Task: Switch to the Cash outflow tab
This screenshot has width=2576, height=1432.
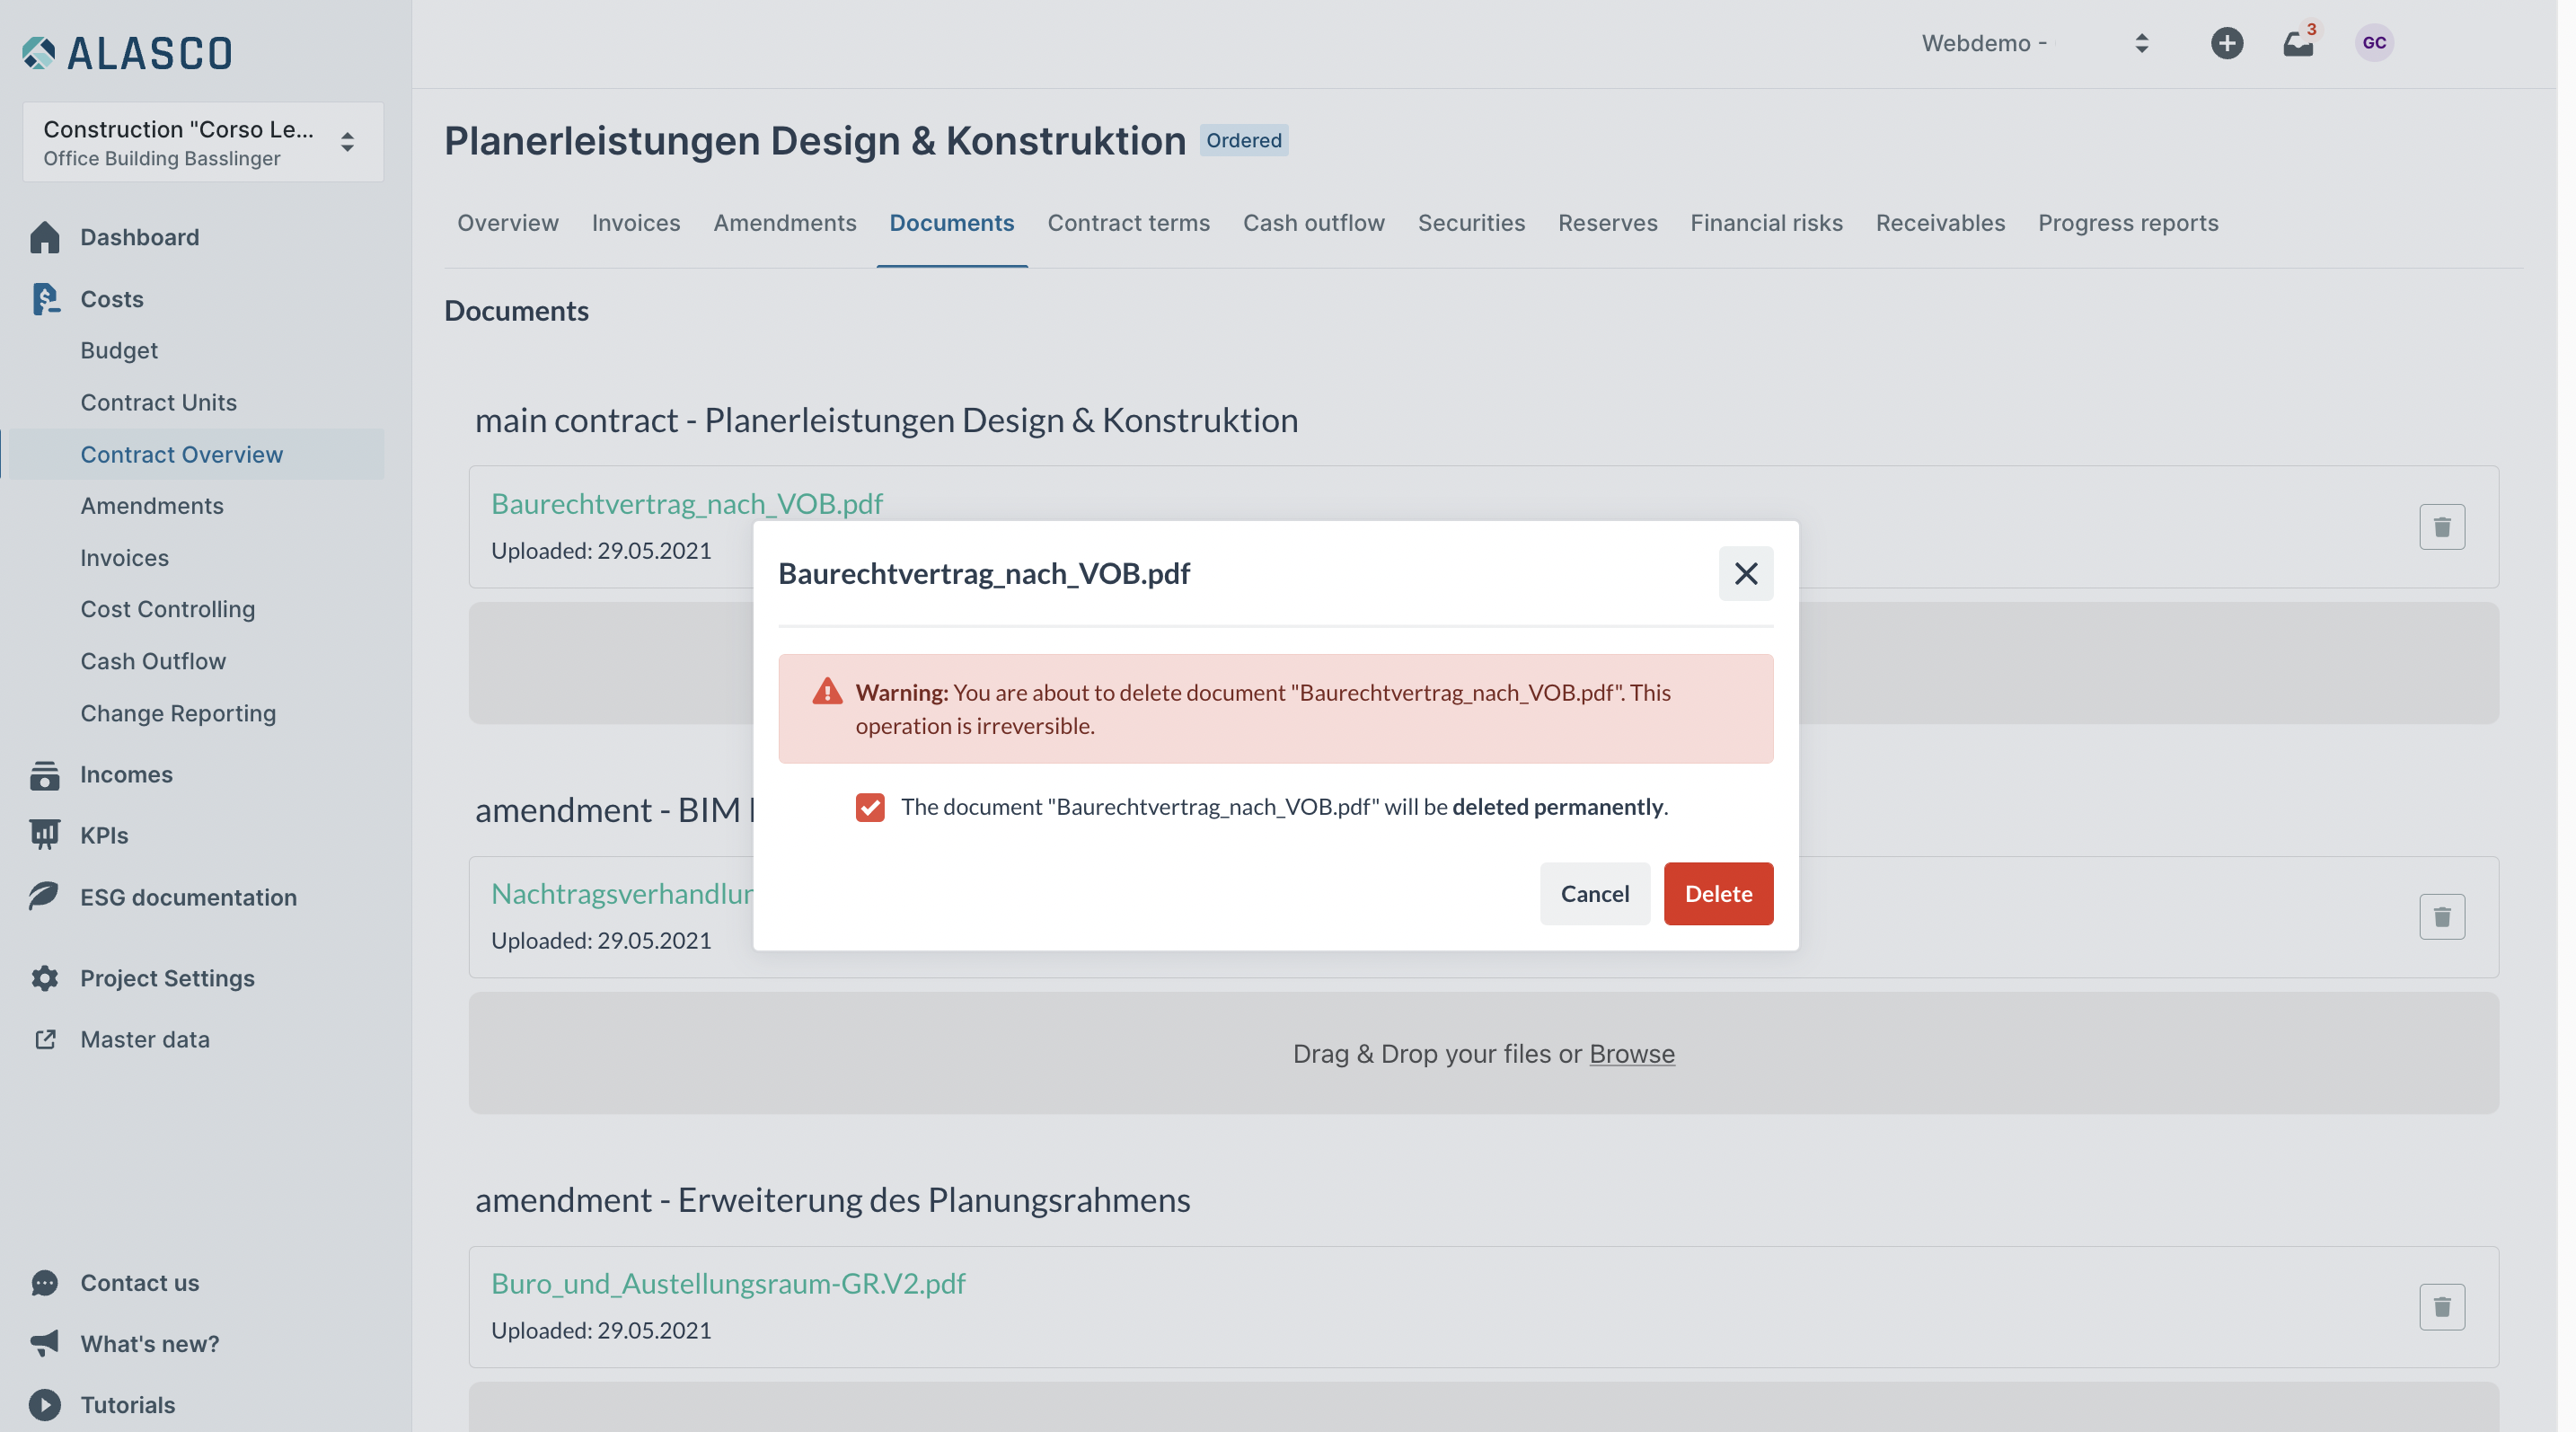Action: [x=1314, y=223]
